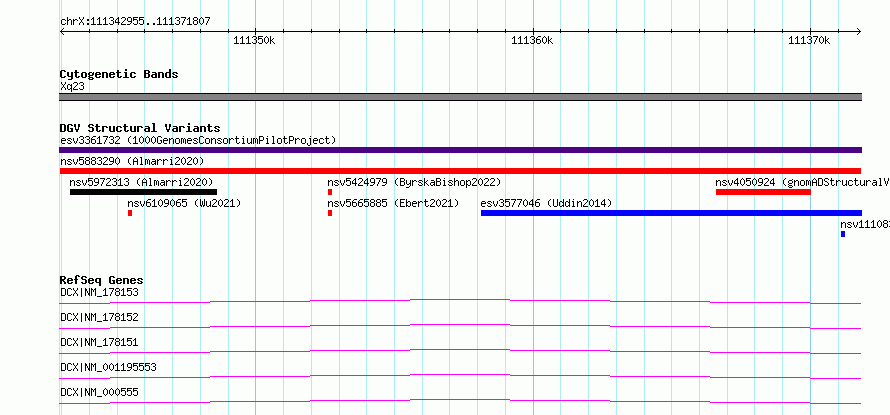Click the 111350k ruler tick label
890x415 pixels.
tap(254, 41)
